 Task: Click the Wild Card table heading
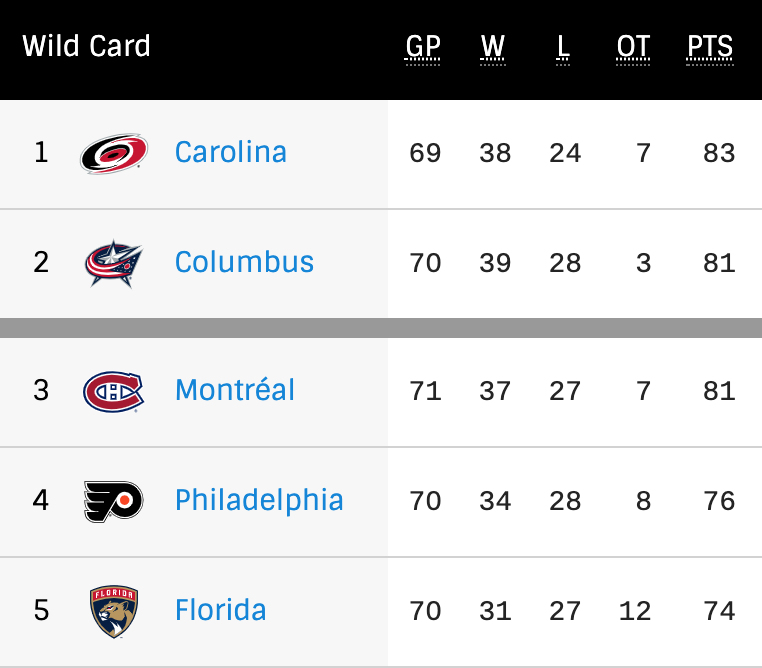86,46
